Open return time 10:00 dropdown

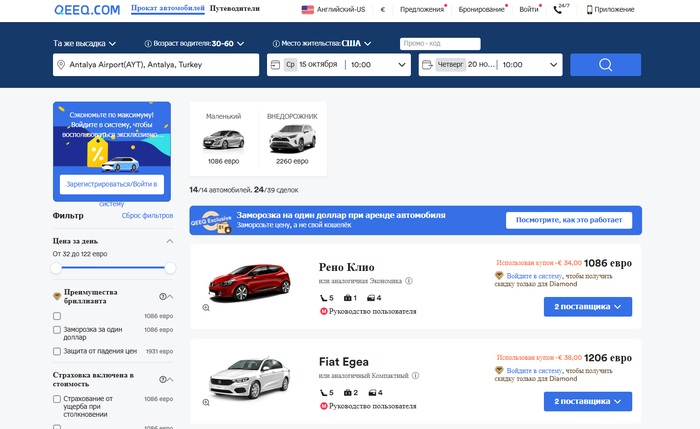point(530,65)
